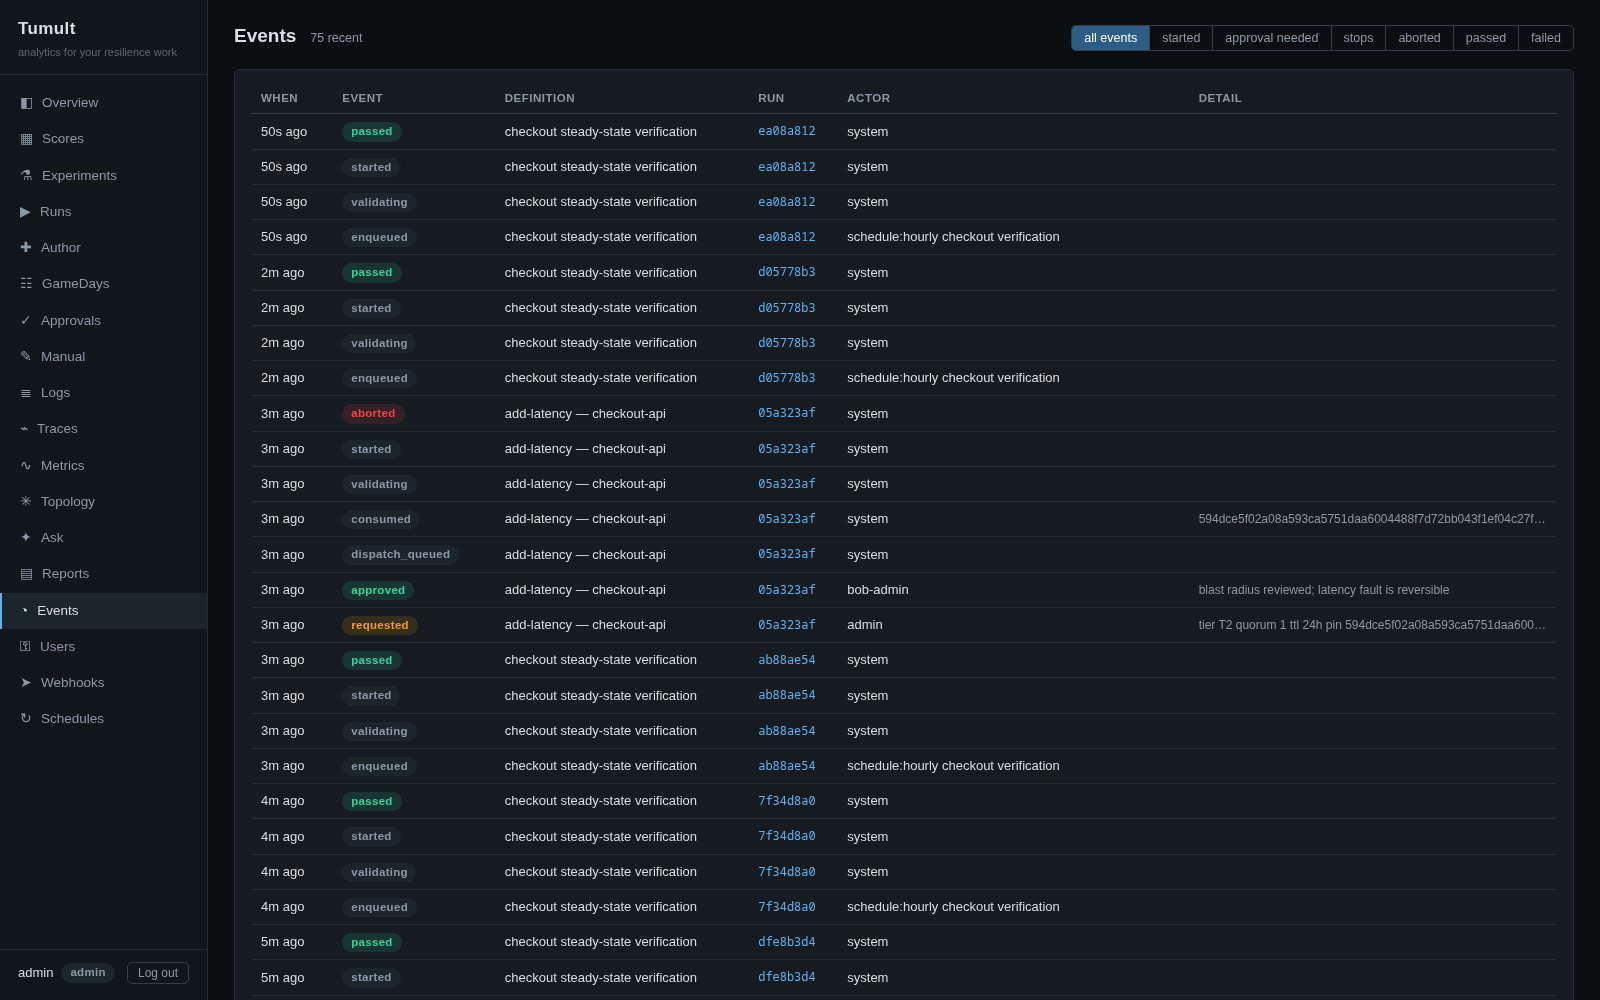1600x1000 pixels.
Task: Click the red 'aborted' status badge
Action: pyautogui.click(x=373, y=413)
